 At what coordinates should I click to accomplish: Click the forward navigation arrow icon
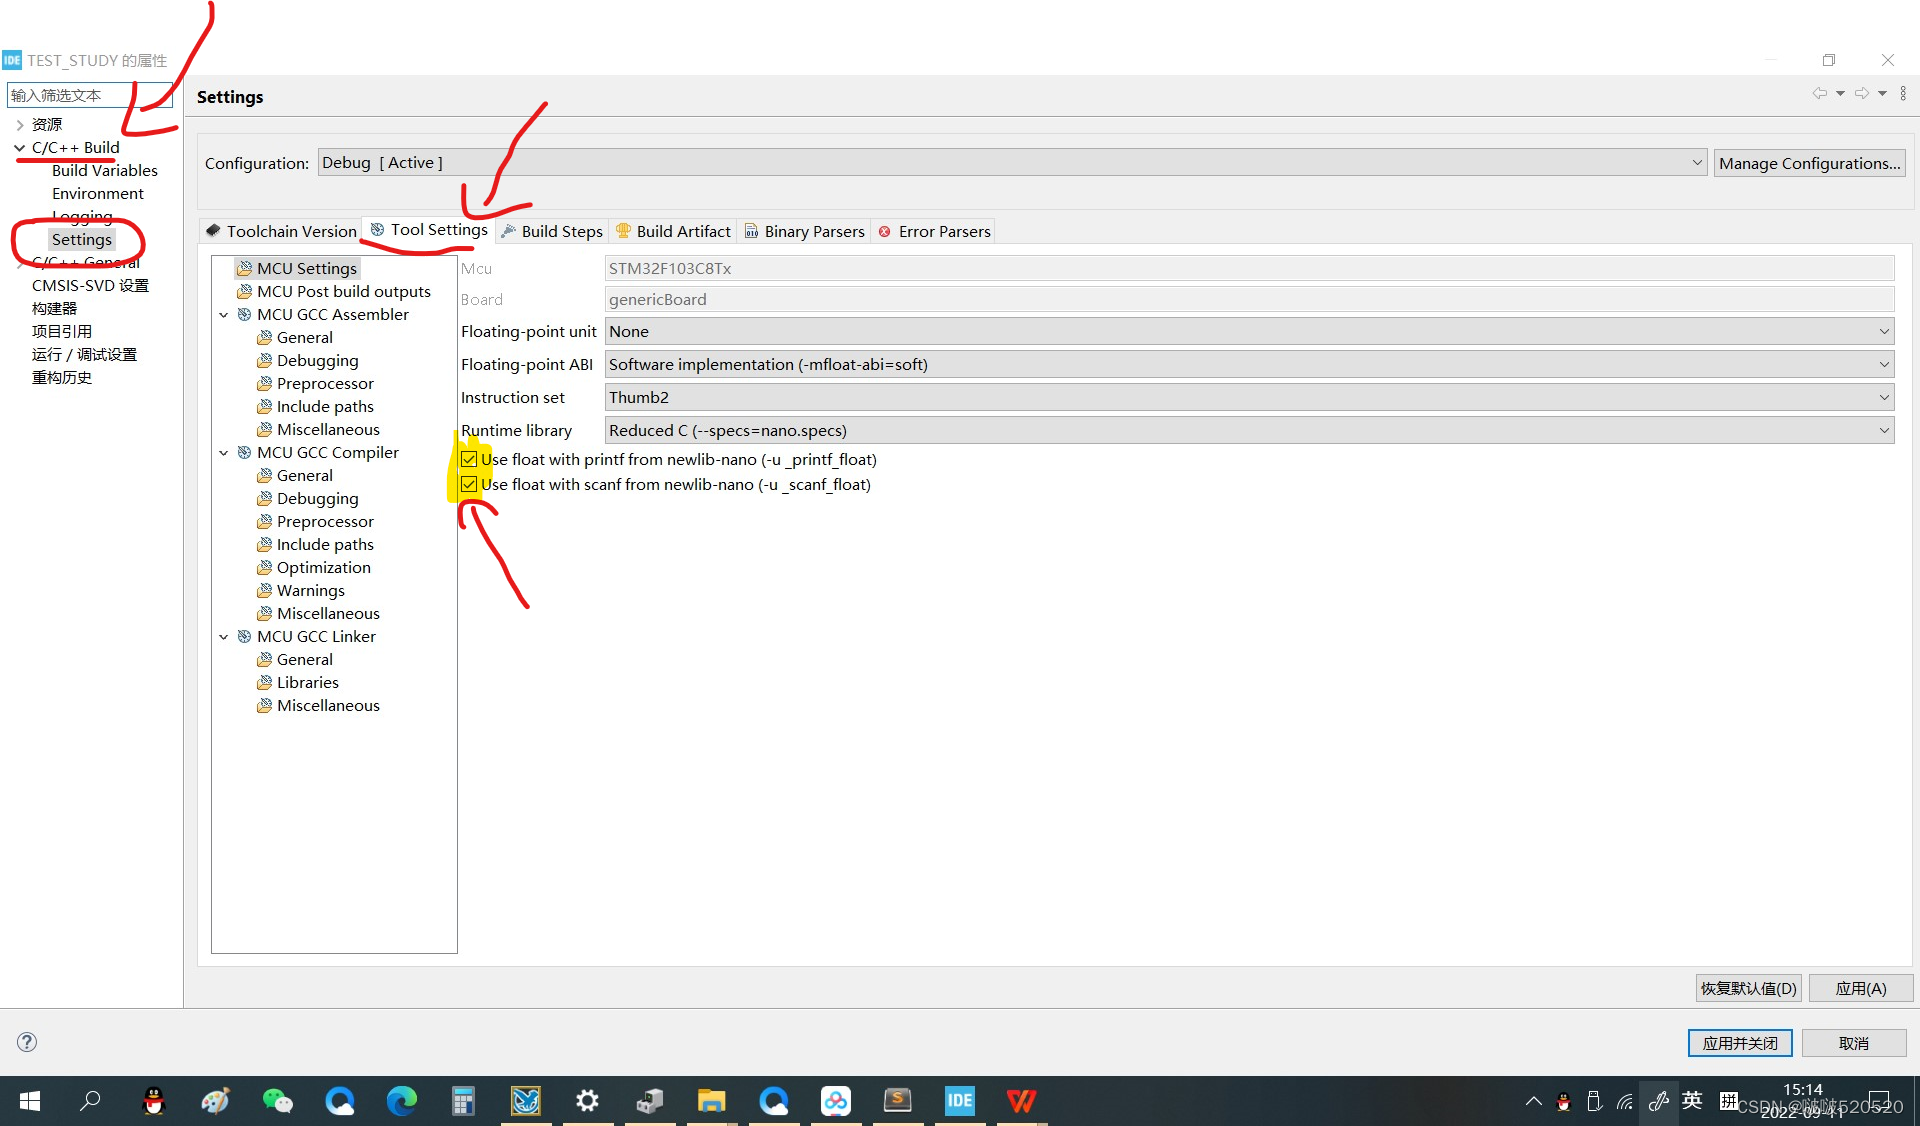click(x=1861, y=93)
